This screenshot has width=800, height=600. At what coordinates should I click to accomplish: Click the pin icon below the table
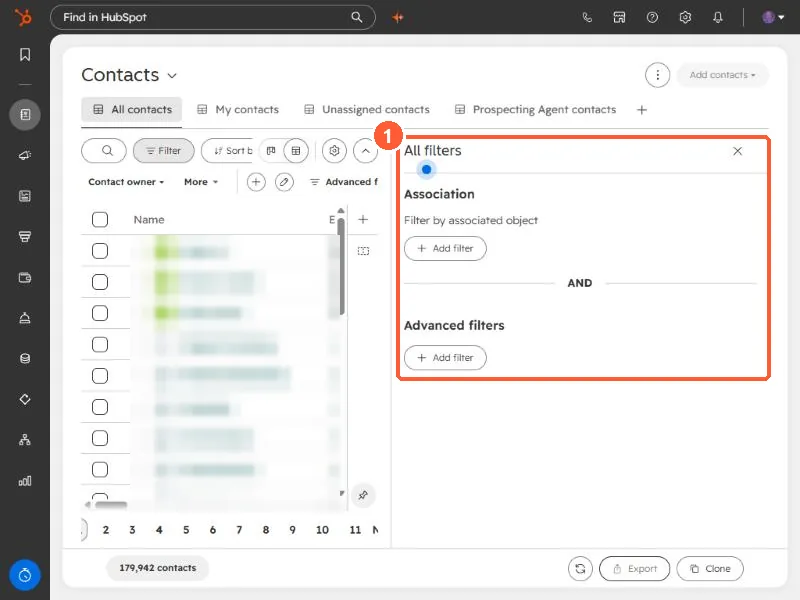point(363,495)
